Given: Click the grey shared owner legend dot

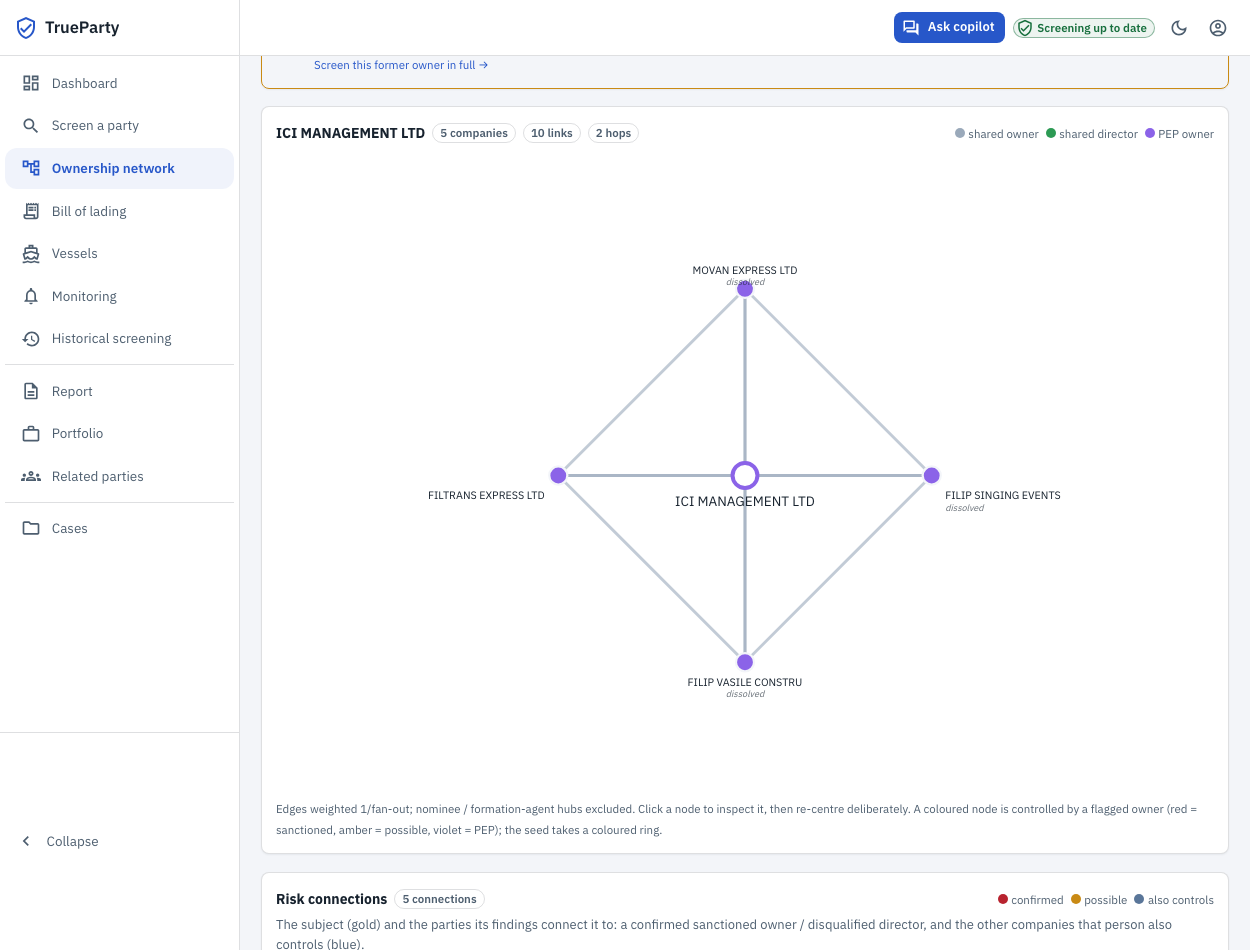Looking at the screenshot, I should pyautogui.click(x=960, y=133).
